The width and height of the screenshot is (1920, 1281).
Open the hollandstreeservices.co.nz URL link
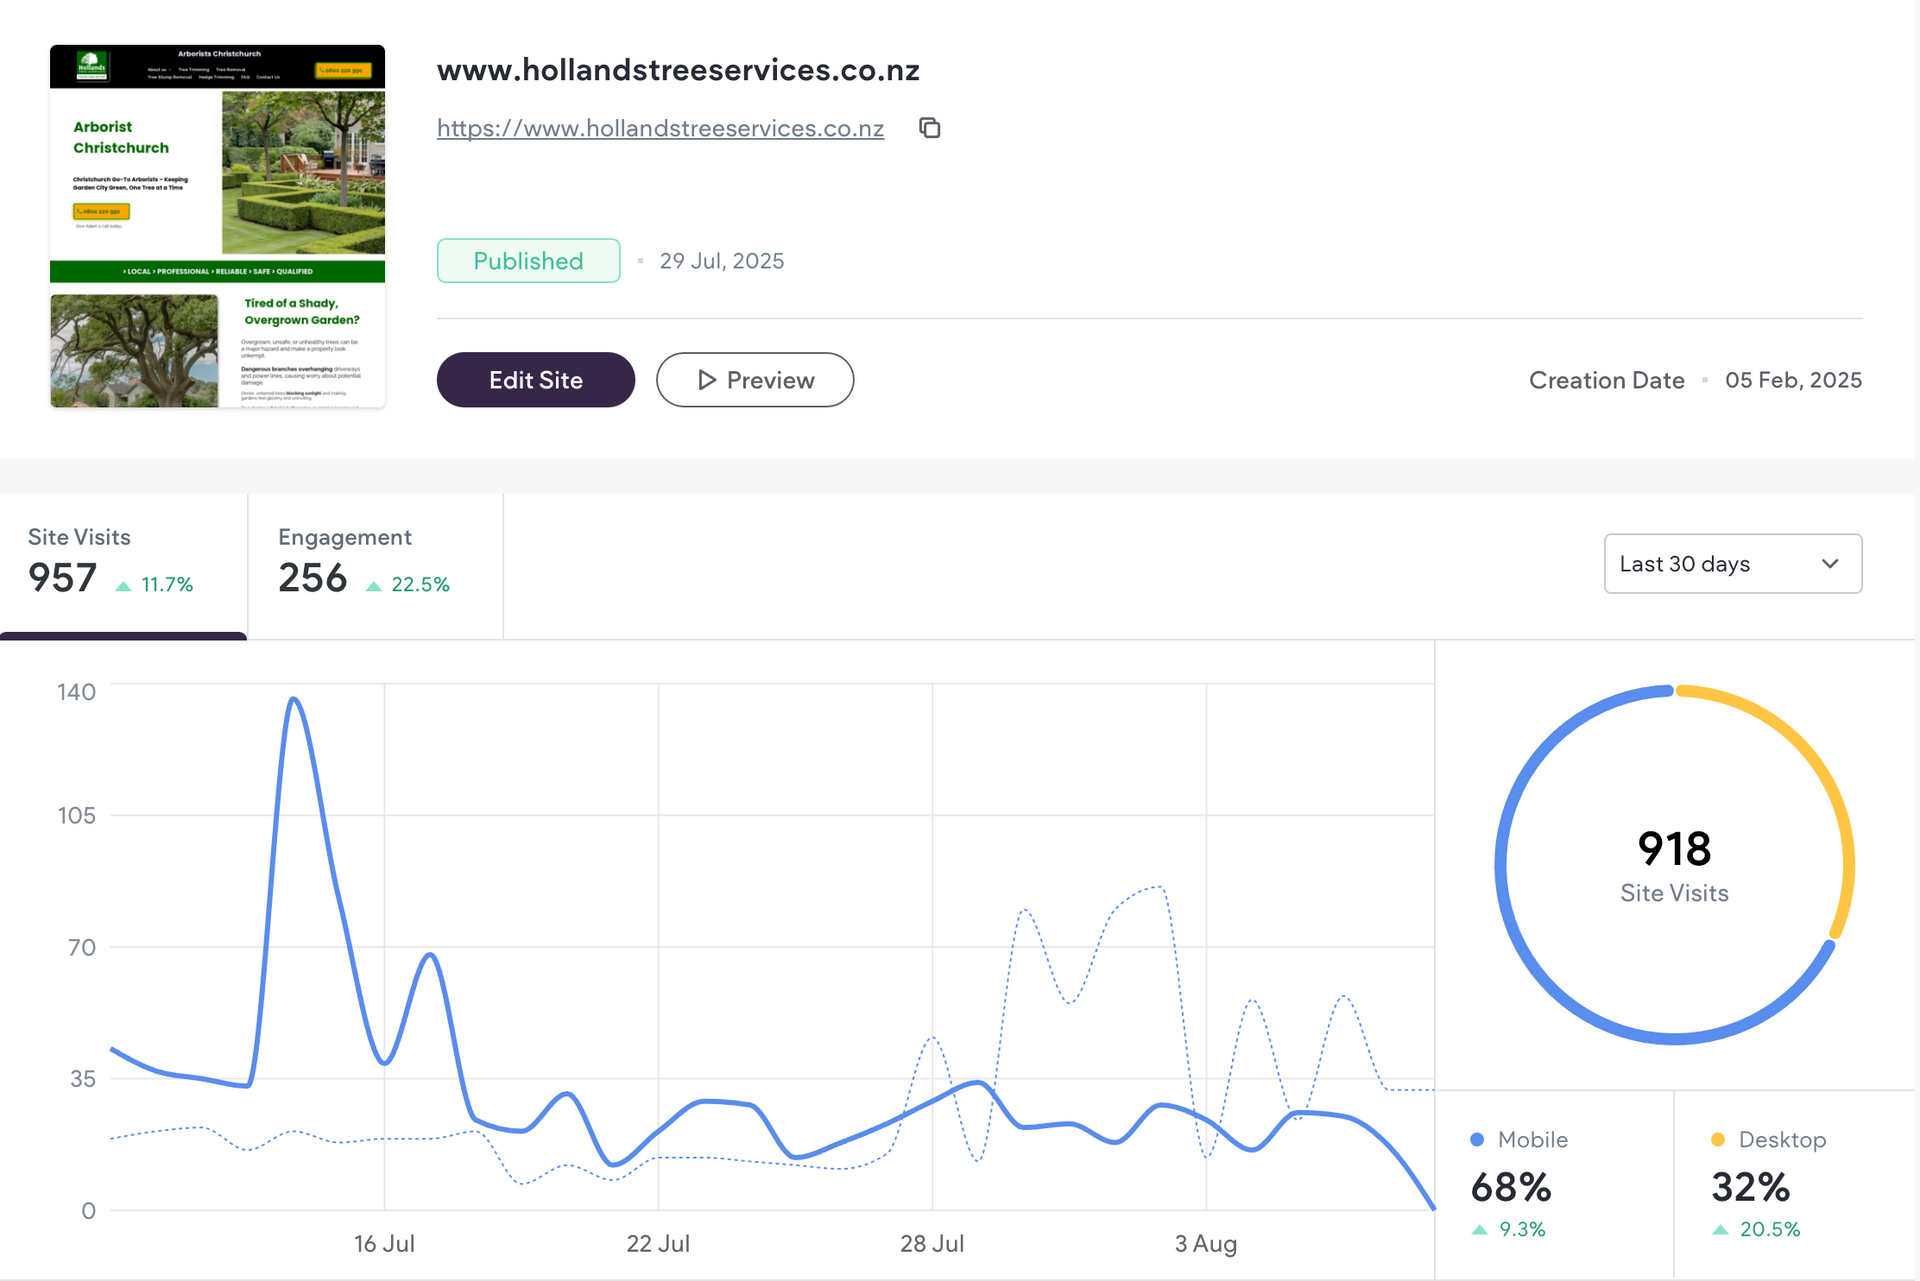[660, 128]
